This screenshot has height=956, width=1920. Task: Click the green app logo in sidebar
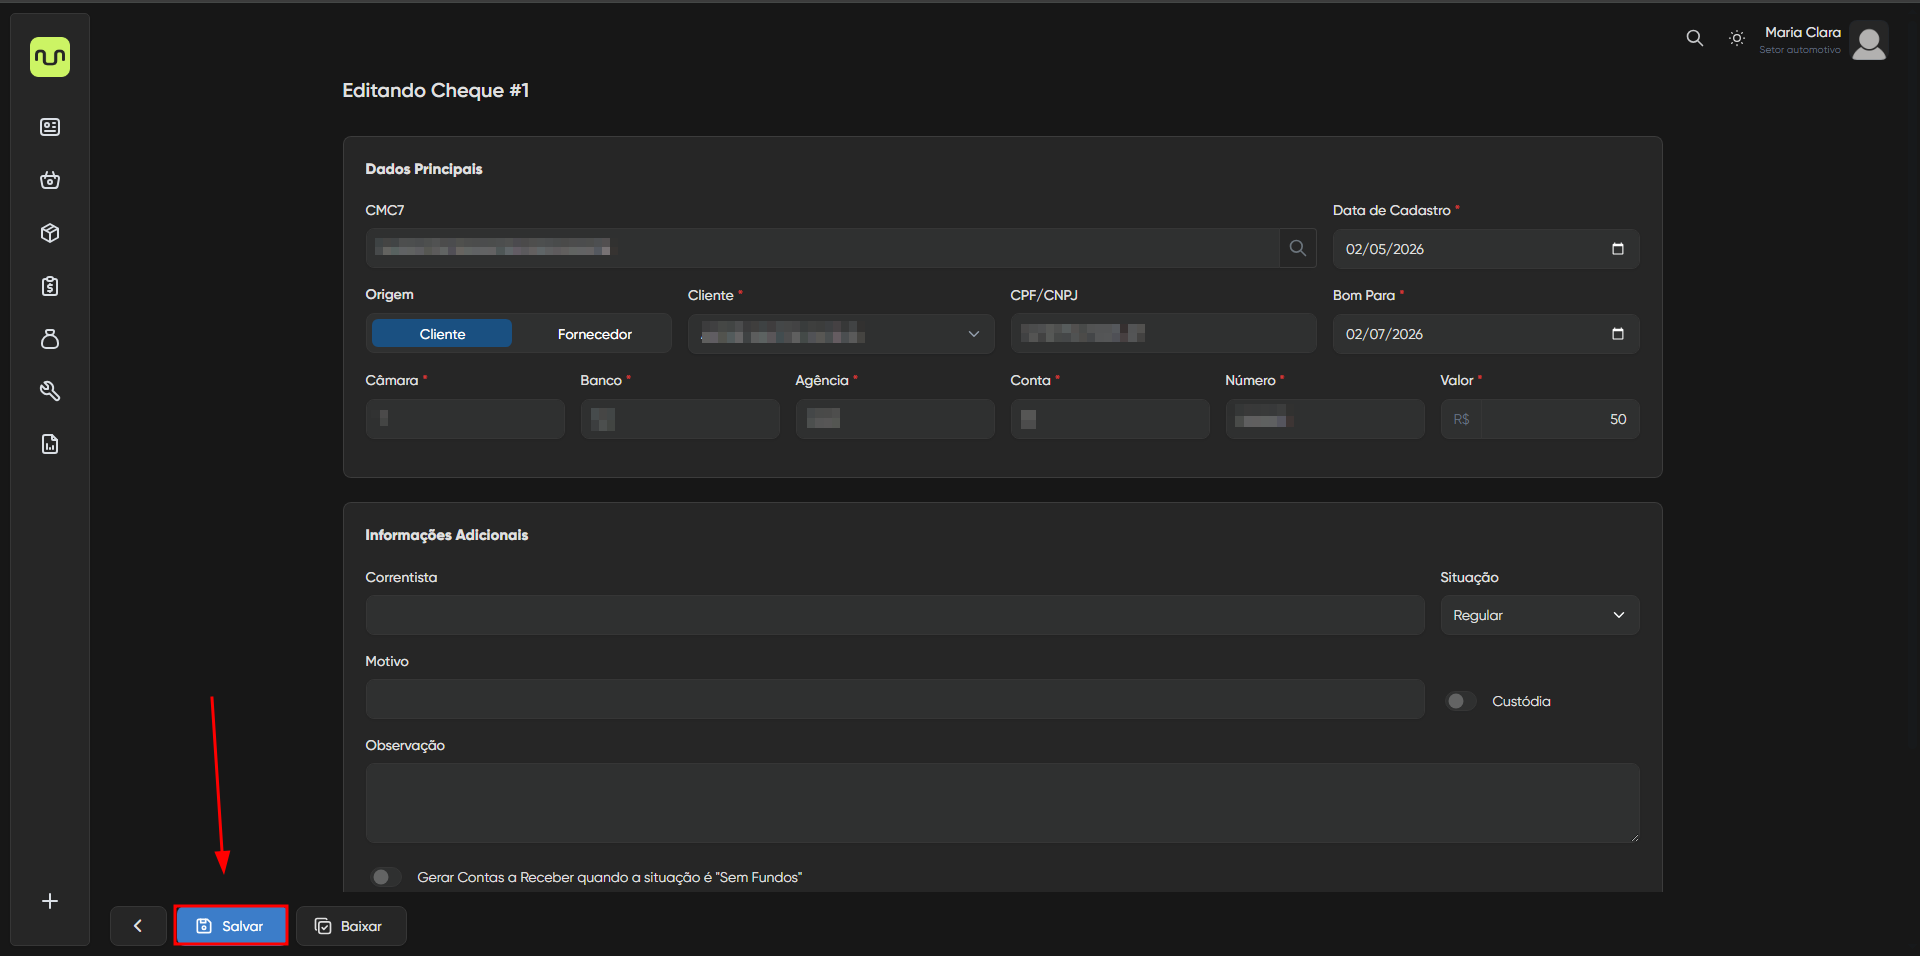click(x=50, y=58)
